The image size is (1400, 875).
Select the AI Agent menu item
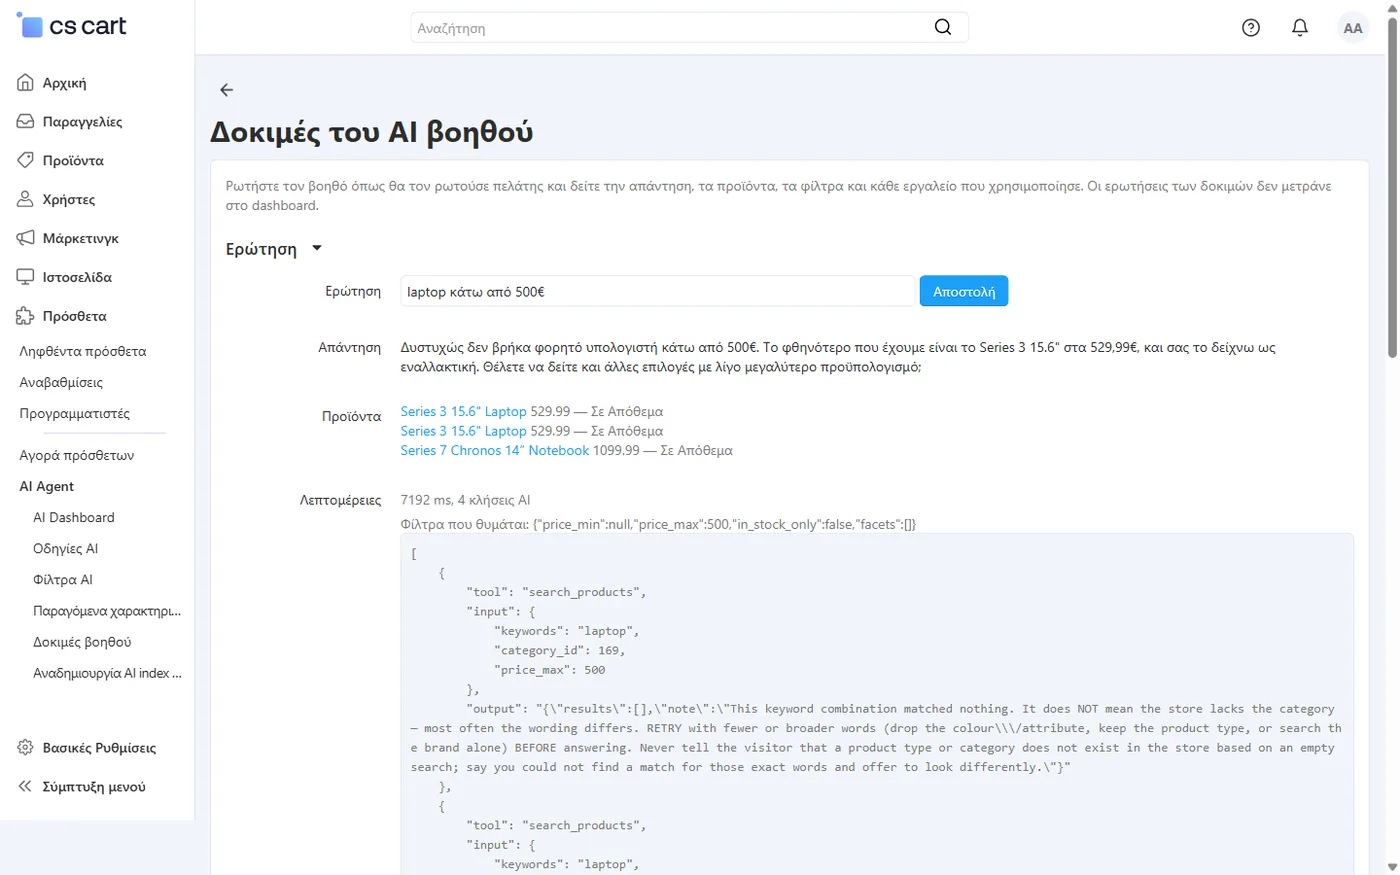[x=47, y=486]
